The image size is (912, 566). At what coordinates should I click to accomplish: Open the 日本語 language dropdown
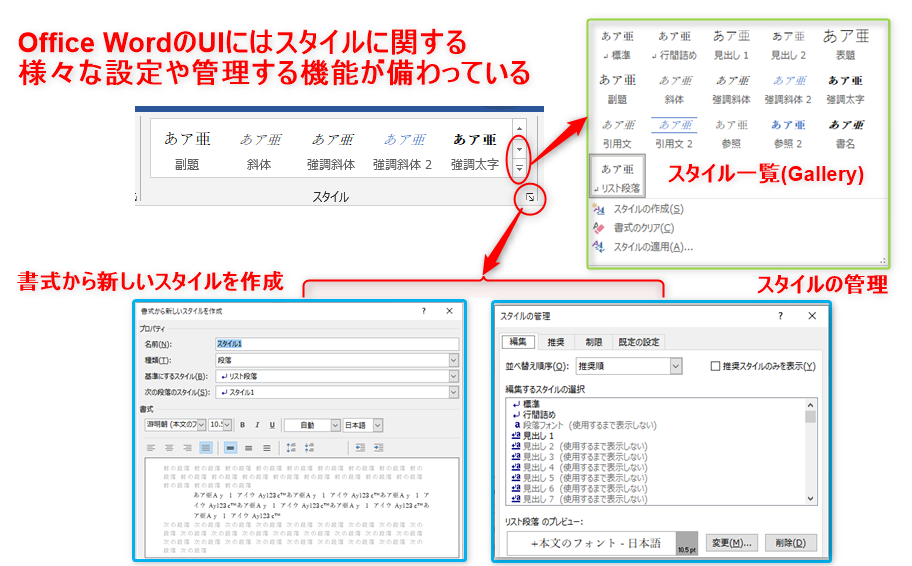coord(378,425)
